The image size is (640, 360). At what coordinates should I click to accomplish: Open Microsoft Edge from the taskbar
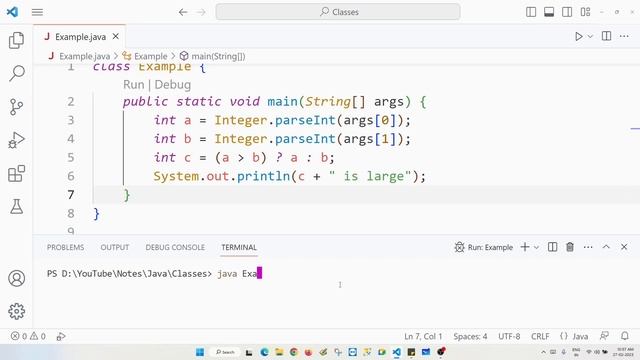pyautogui.click(x=264, y=352)
